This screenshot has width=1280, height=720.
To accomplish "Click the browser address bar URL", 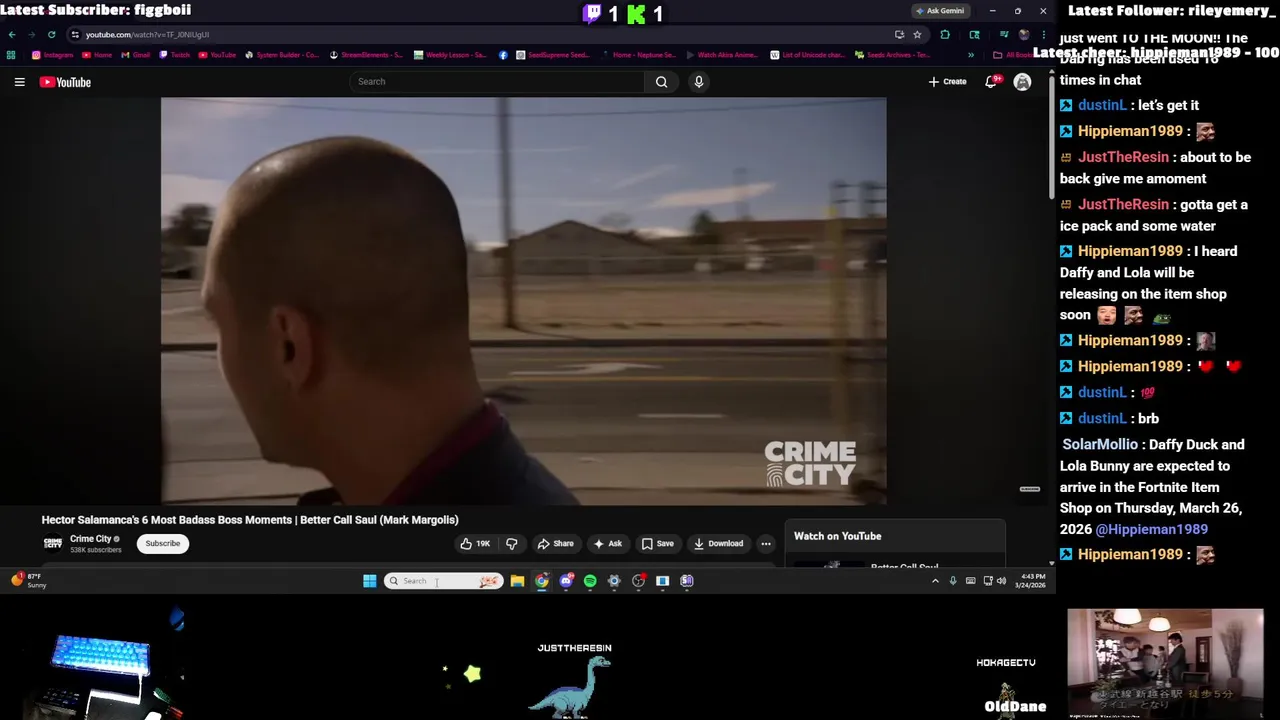I will coord(147,35).
